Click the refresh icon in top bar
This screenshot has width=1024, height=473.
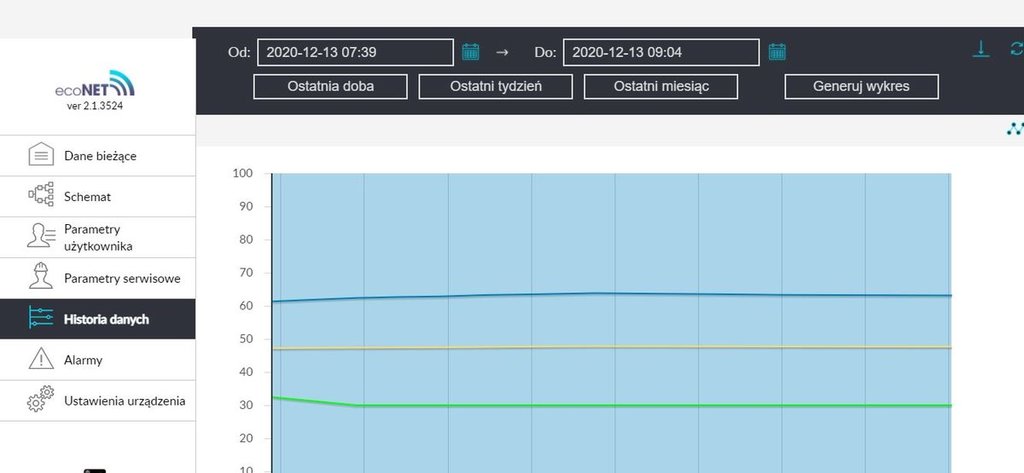[x=1017, y=49]
